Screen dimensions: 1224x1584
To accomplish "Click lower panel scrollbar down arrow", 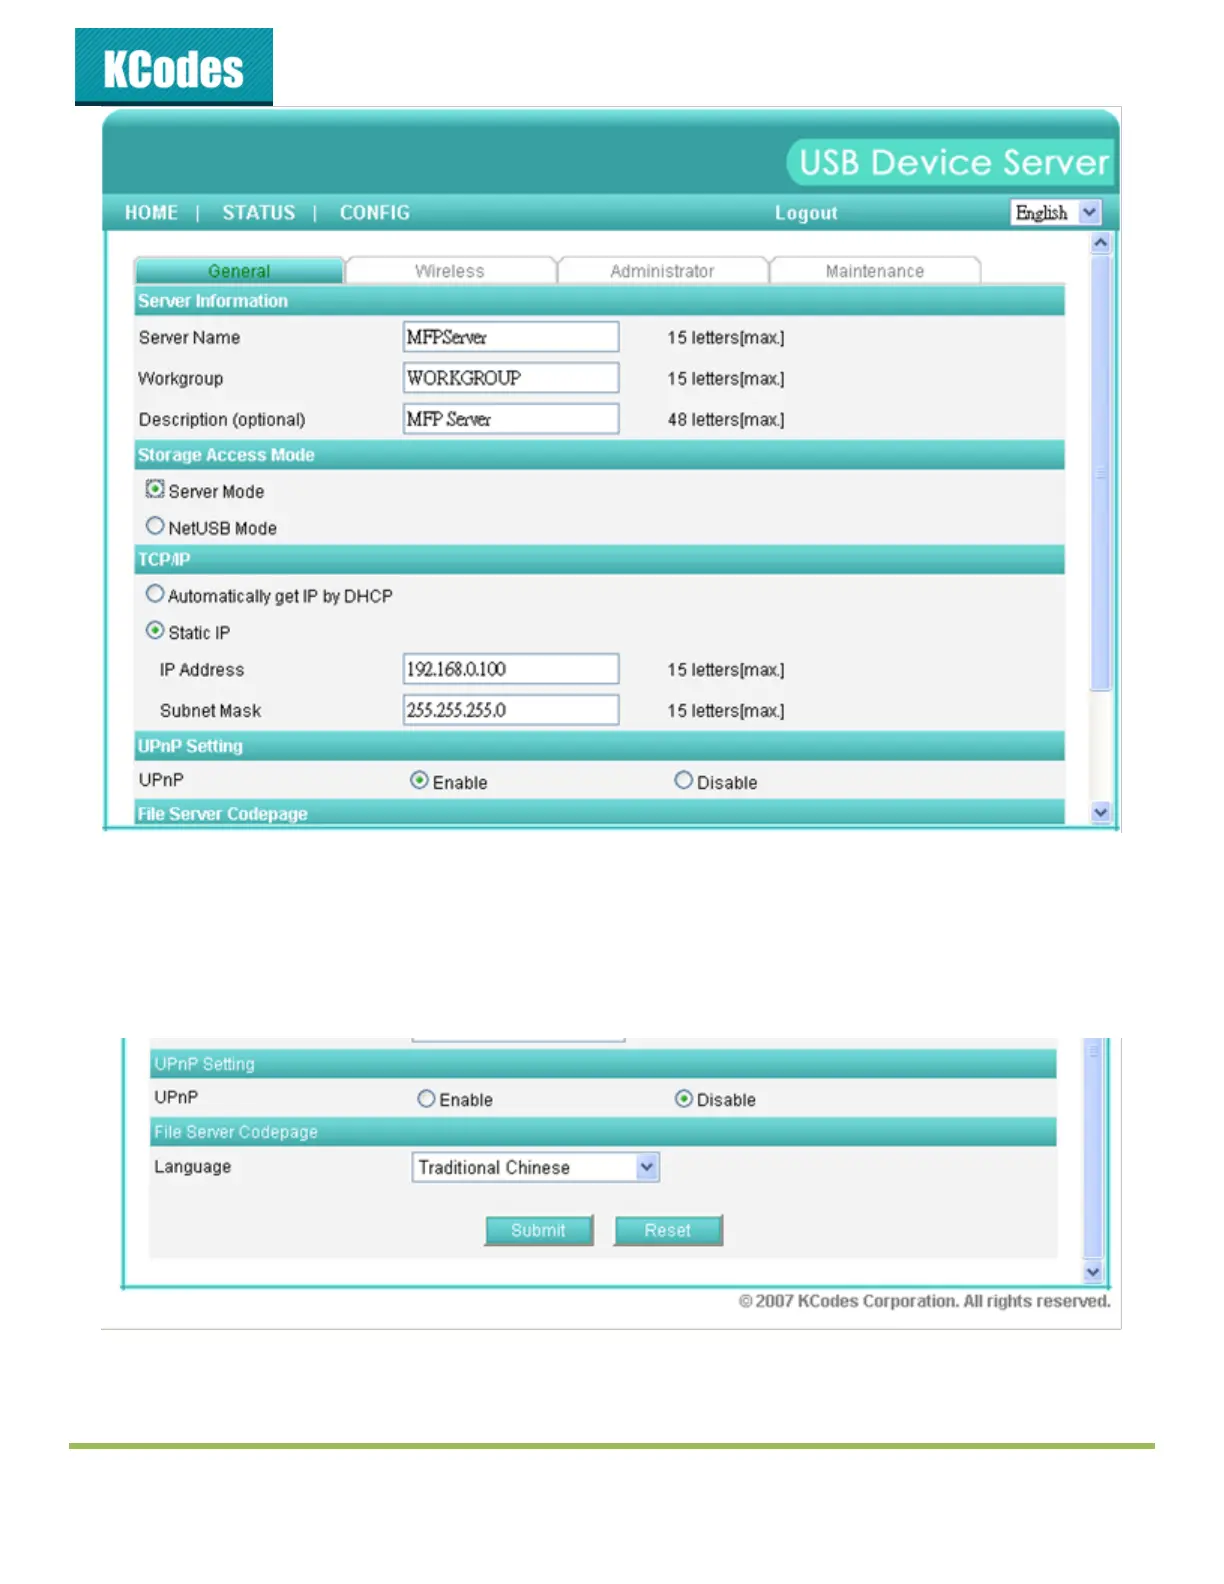I will pyautogui.click(x=1093, y=1272).
